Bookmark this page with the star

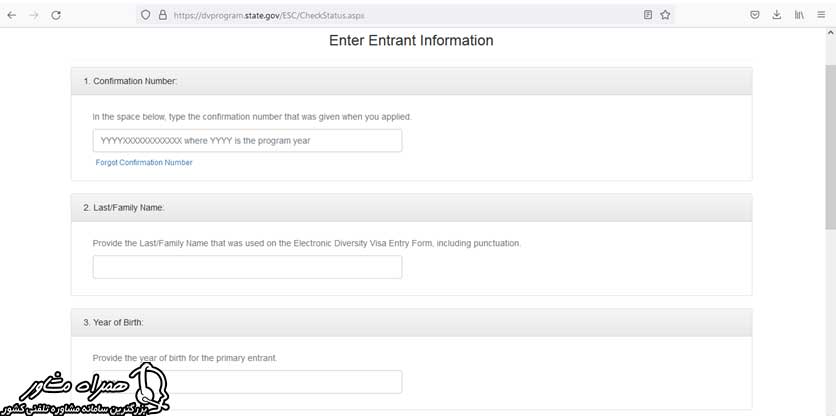point(665,15)
